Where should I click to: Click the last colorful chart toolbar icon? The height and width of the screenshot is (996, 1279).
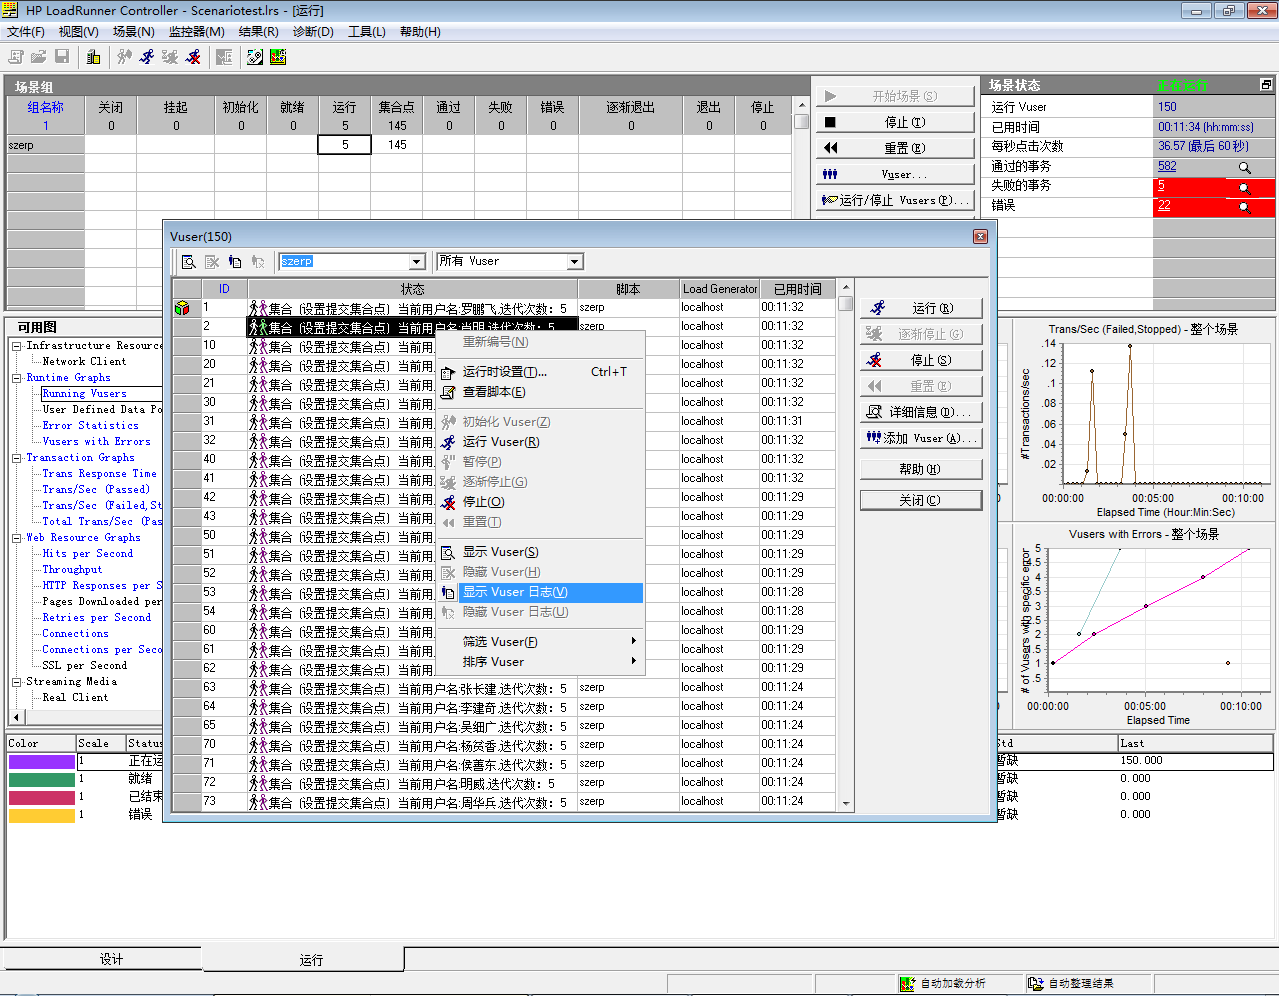tap(278, 57)
